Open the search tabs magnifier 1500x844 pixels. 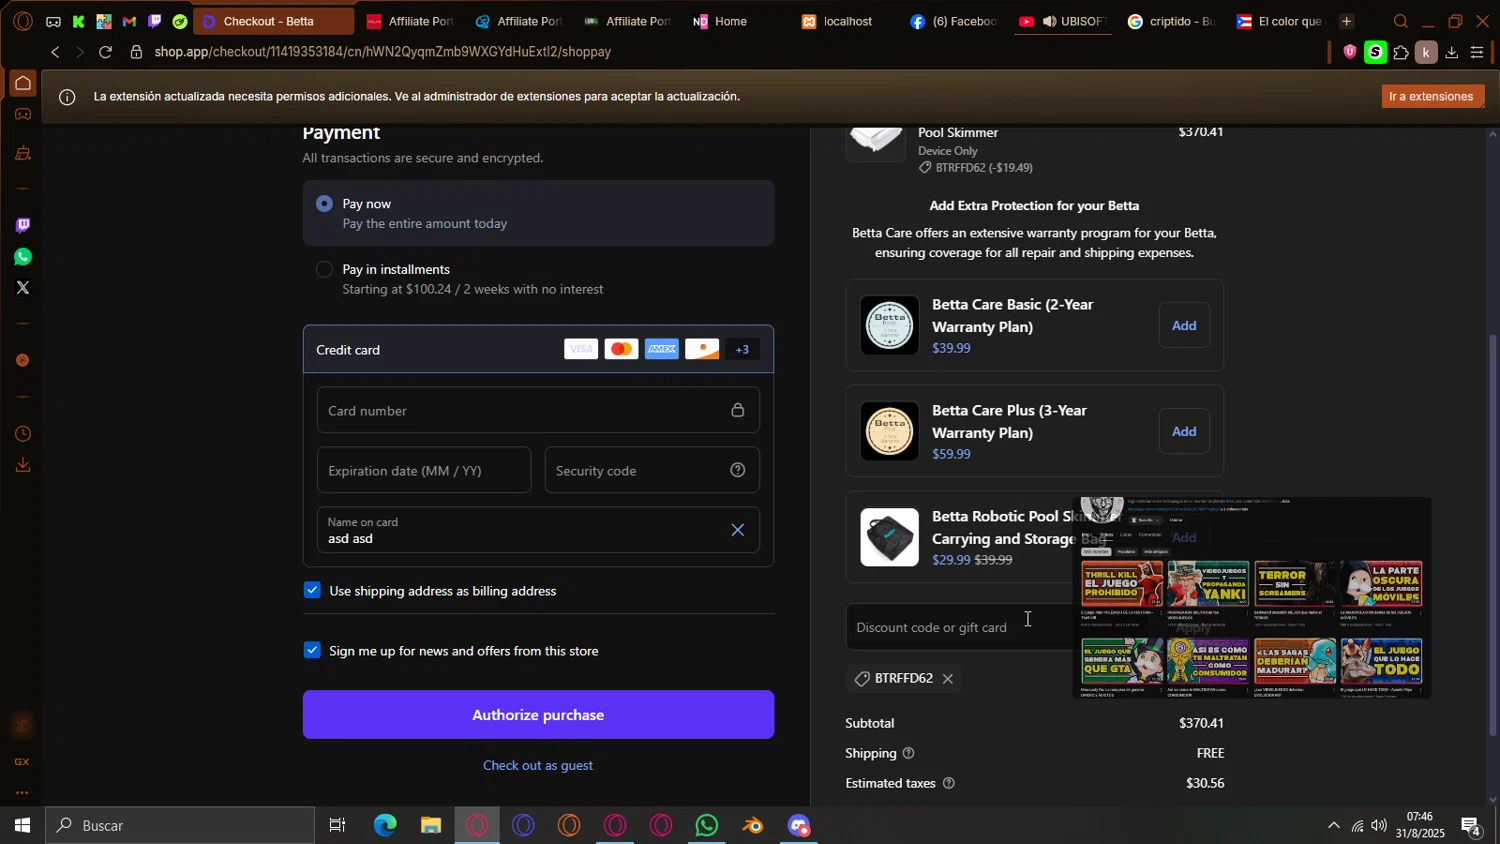click(x=1401, y=21)
